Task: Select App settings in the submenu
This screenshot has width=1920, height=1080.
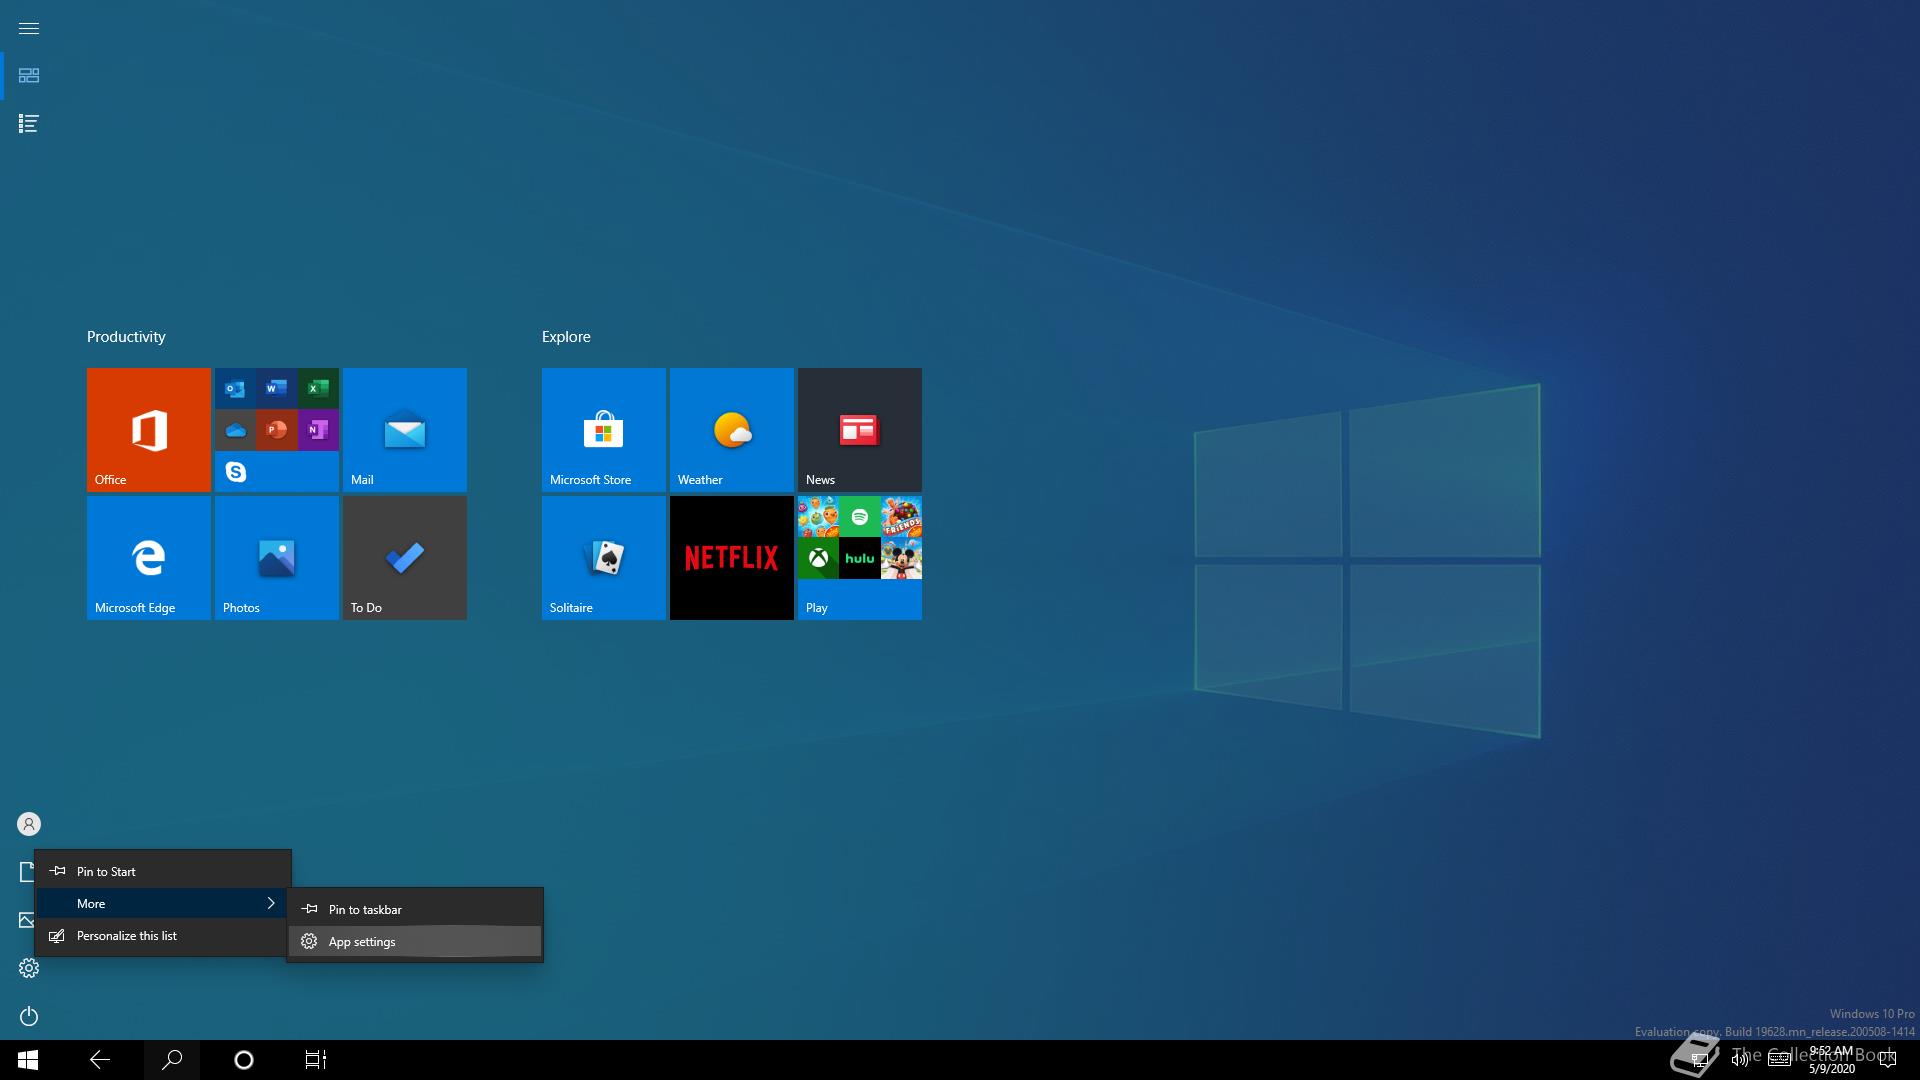Action: (415, 942)
